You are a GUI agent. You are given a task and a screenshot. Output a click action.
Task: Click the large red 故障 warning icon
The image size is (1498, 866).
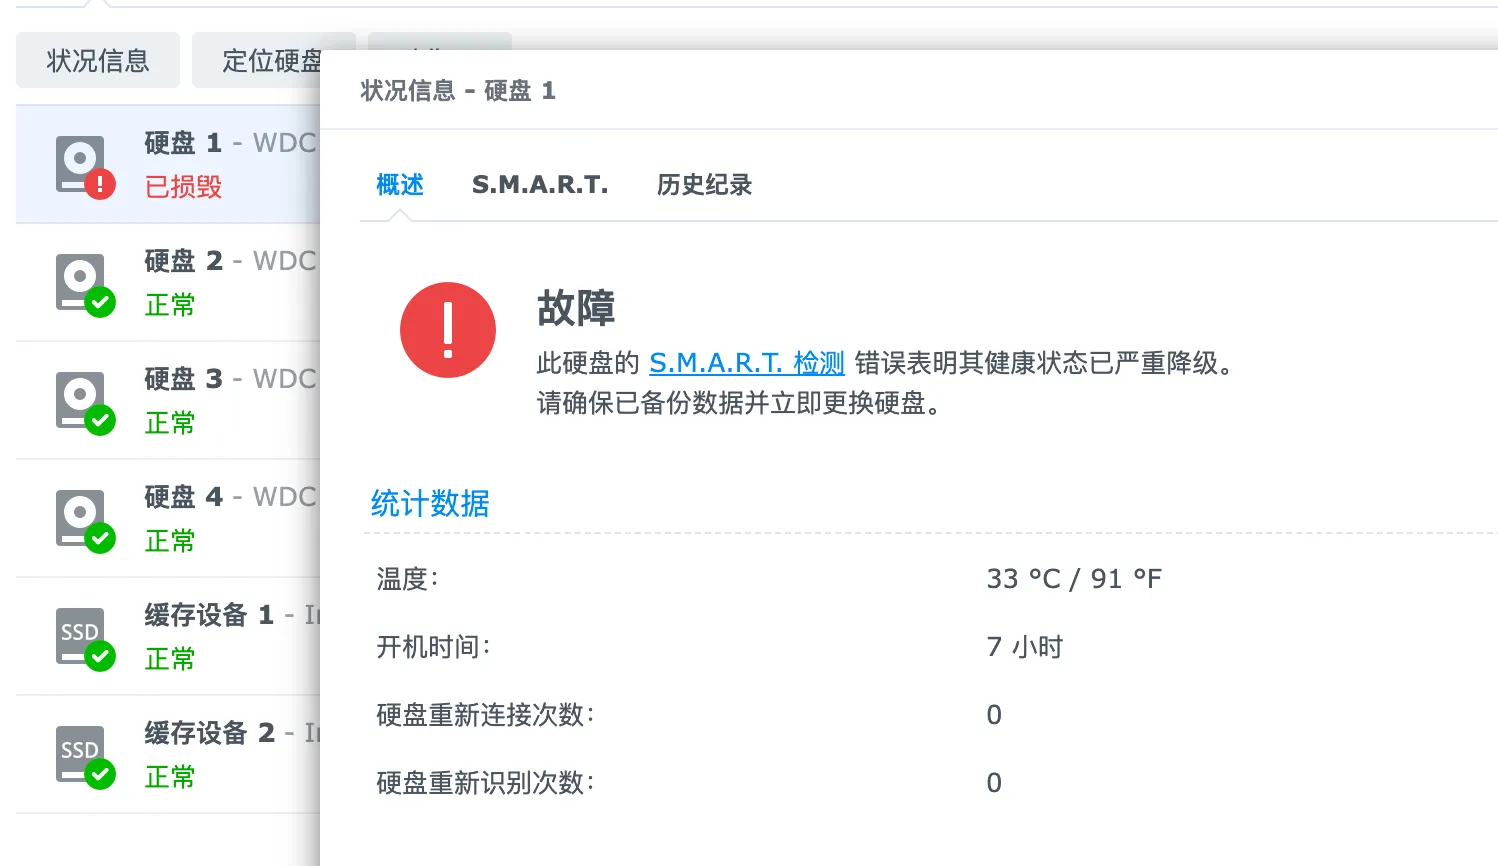click(447, 330)
